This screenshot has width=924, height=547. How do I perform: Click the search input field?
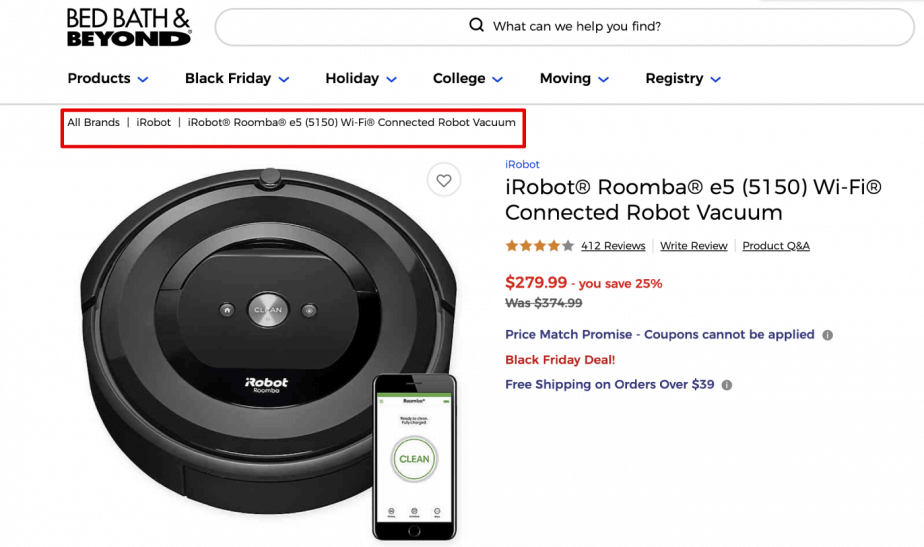click(x=565, y=27)
